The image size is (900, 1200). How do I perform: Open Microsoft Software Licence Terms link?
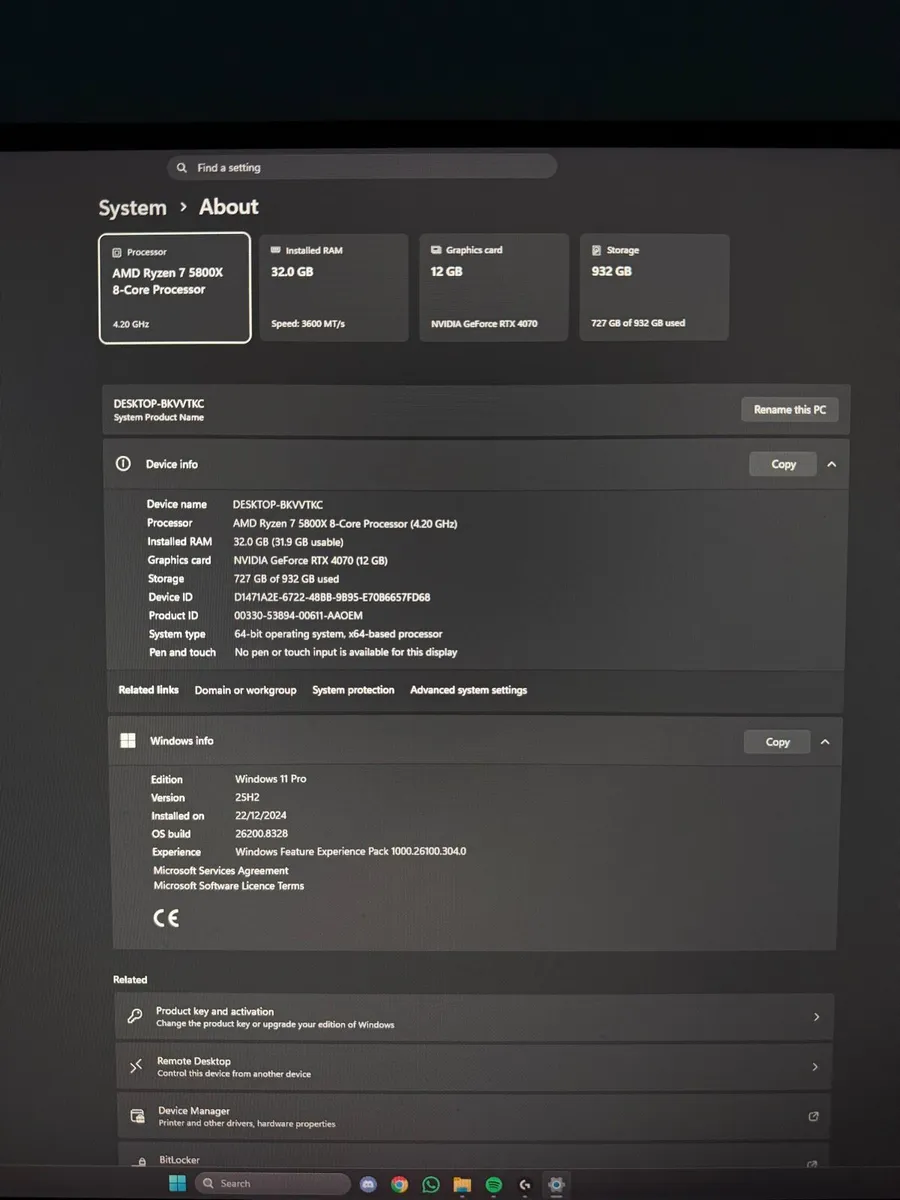pyautogui.click(x=229, y=886)
